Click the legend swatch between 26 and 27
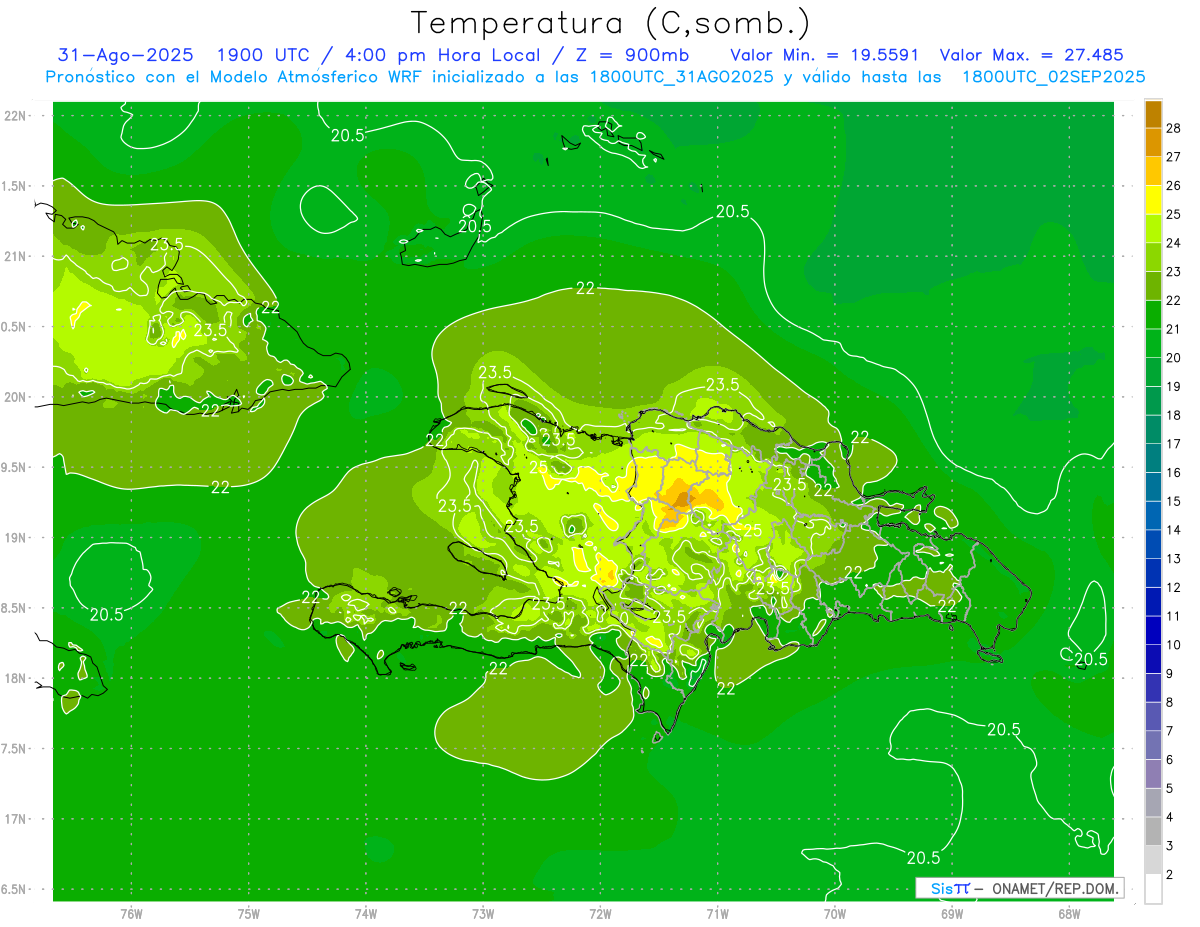 [1153, 171]
